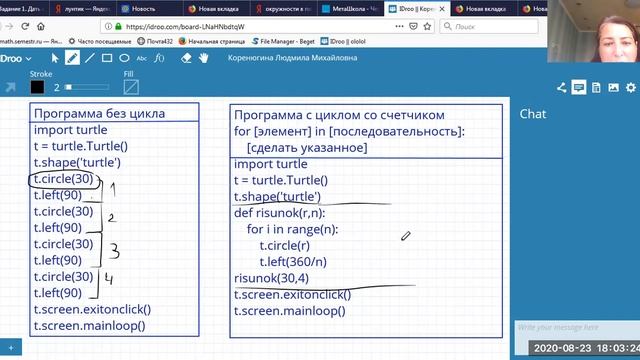The width and height of the screenshot is (640, 360).
Task: Select the eraser tool
Action: [186, 58]
